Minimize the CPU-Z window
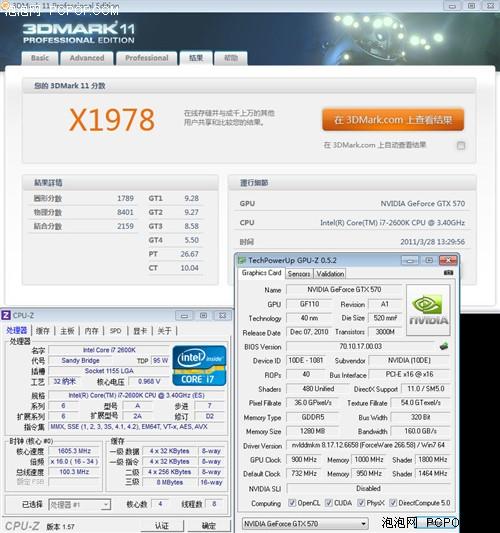Image resolution: width=500 pixels, height=533 pixels. pos(184,316)
